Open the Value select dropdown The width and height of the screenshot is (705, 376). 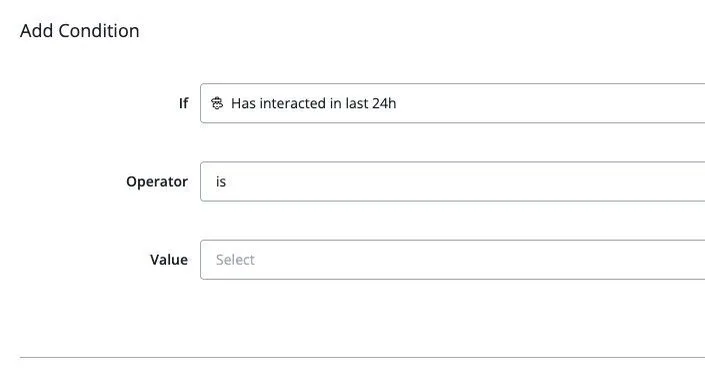pos(452,260)
